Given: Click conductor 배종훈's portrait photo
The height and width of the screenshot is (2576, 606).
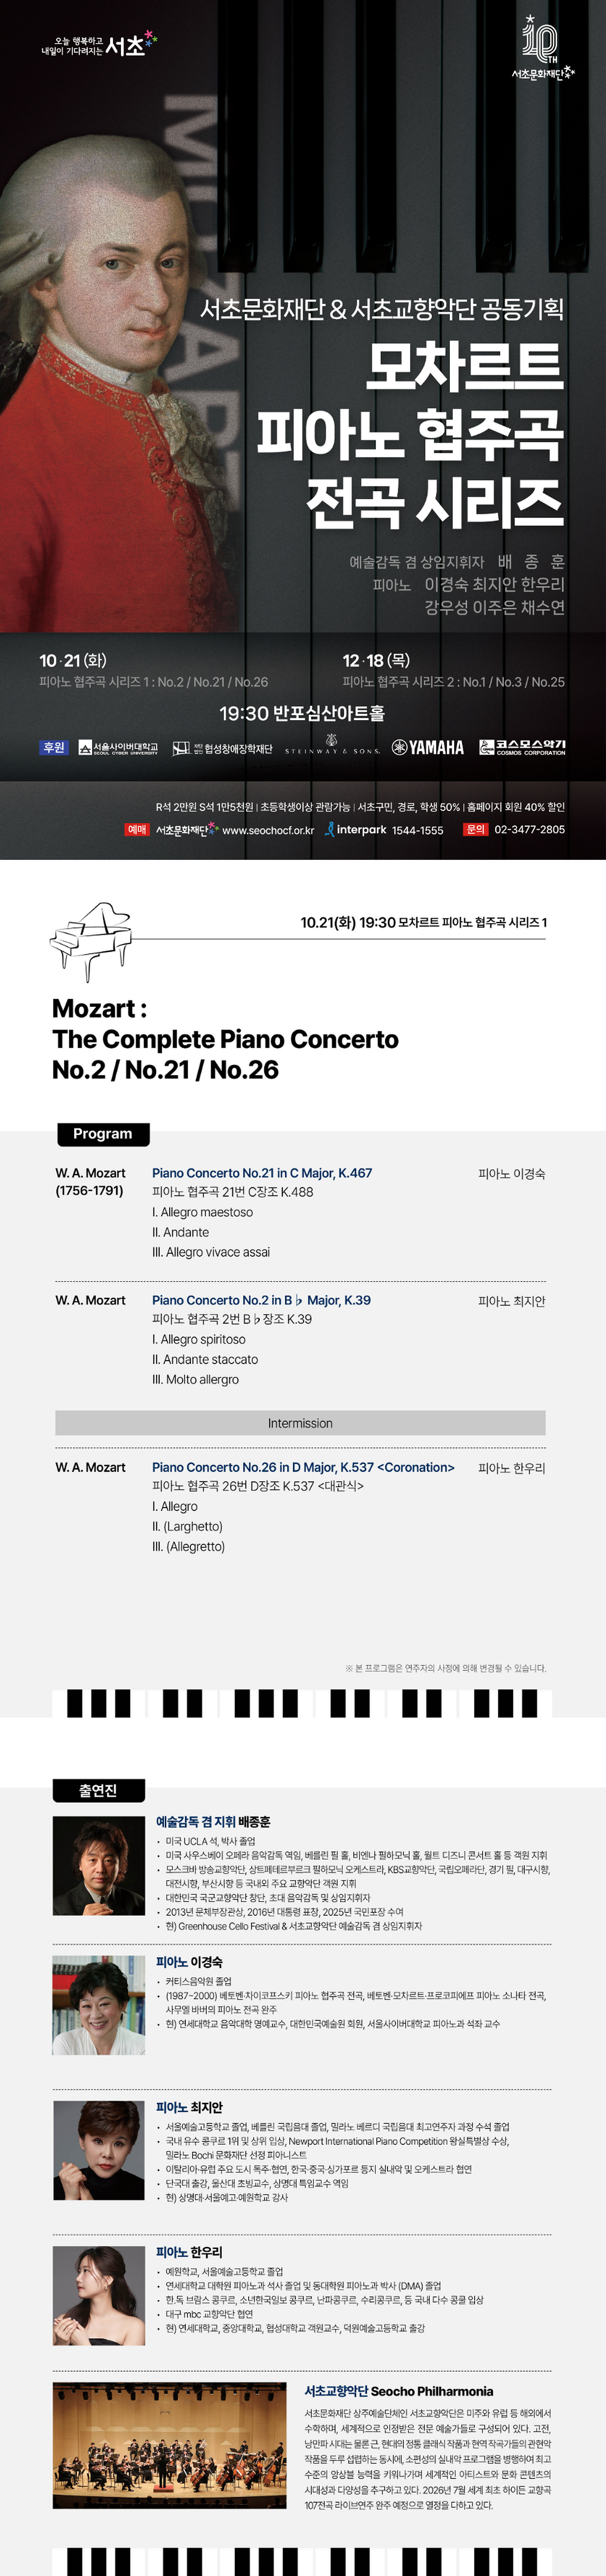Looking at the screenshot, I should [99, 1866].
